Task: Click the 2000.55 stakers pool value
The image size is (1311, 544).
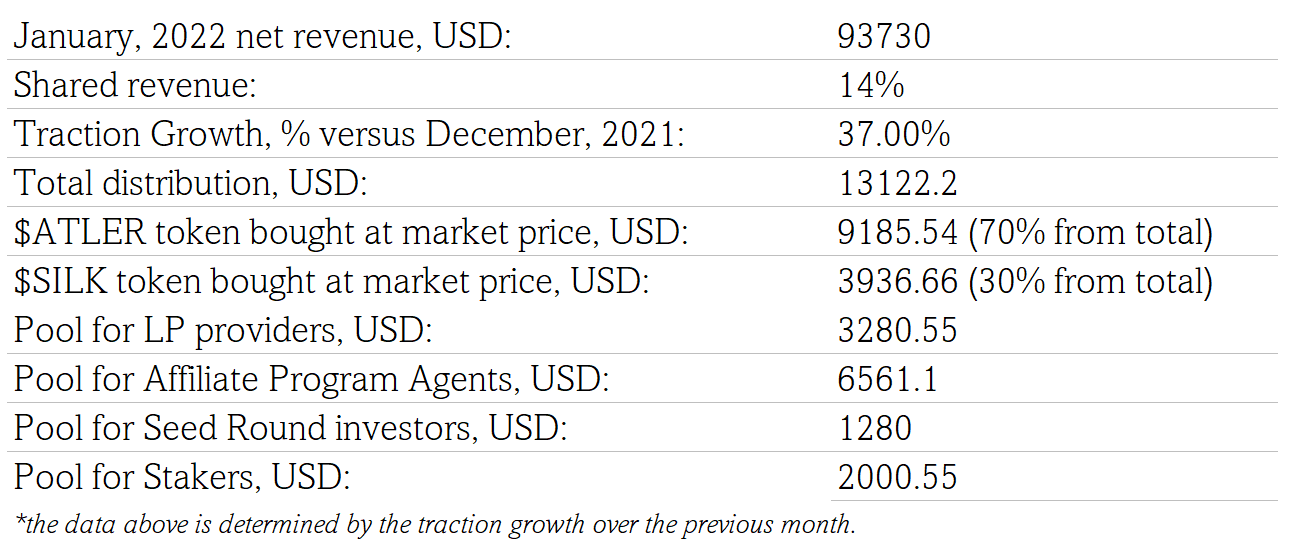Action: click(898, 477)
